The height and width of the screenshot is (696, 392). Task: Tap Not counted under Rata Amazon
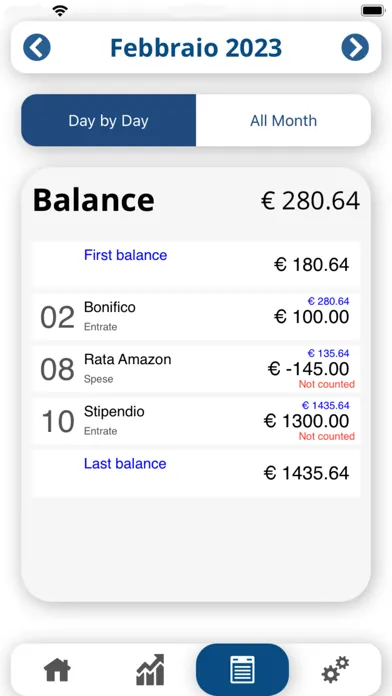coord(327,384)
